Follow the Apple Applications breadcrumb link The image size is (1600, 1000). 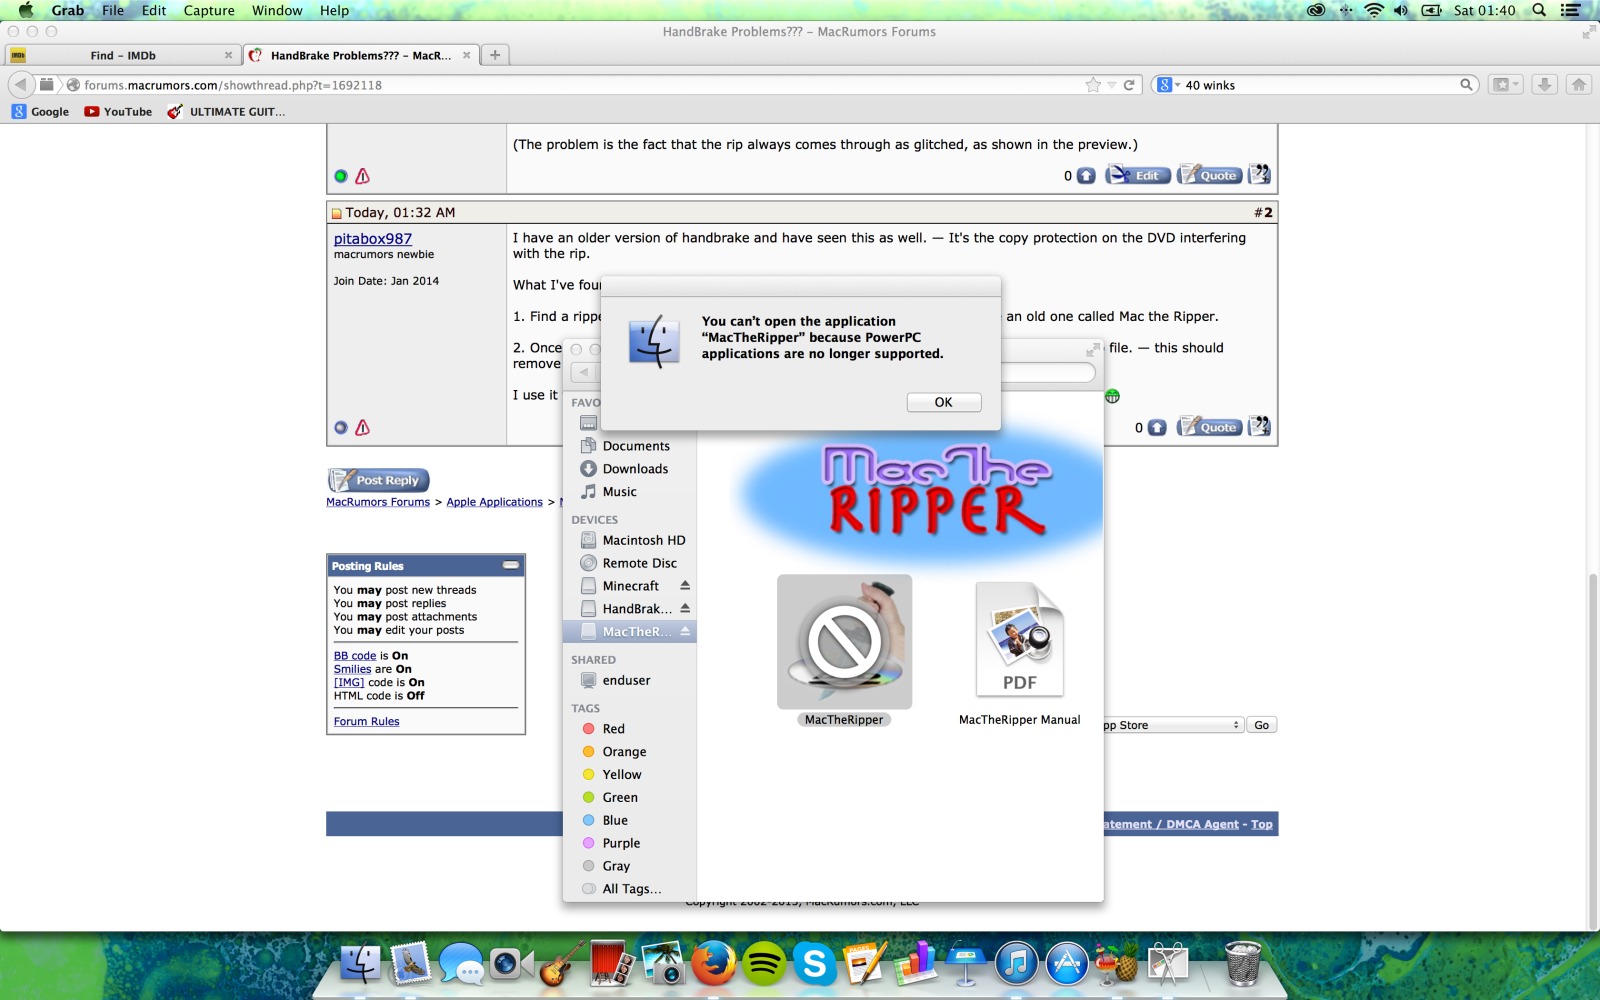click(495, 502)
